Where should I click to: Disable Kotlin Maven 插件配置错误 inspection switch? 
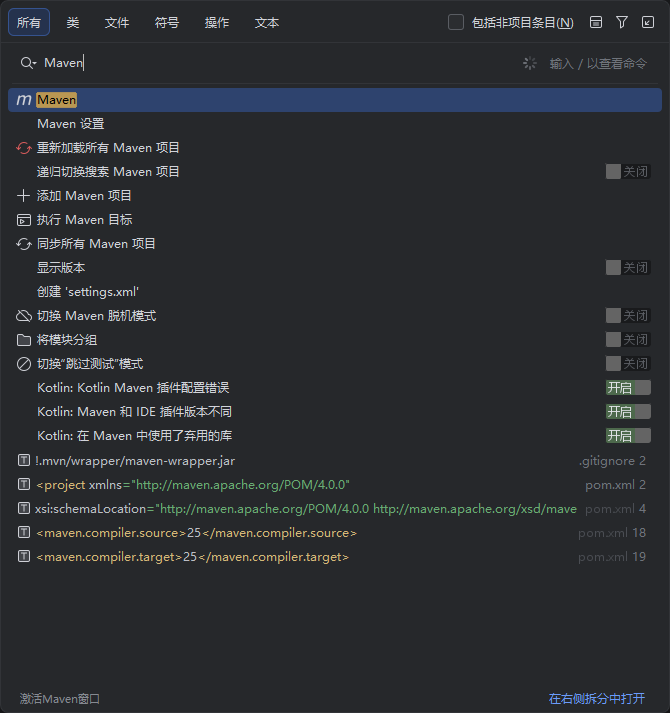point(628,388)
